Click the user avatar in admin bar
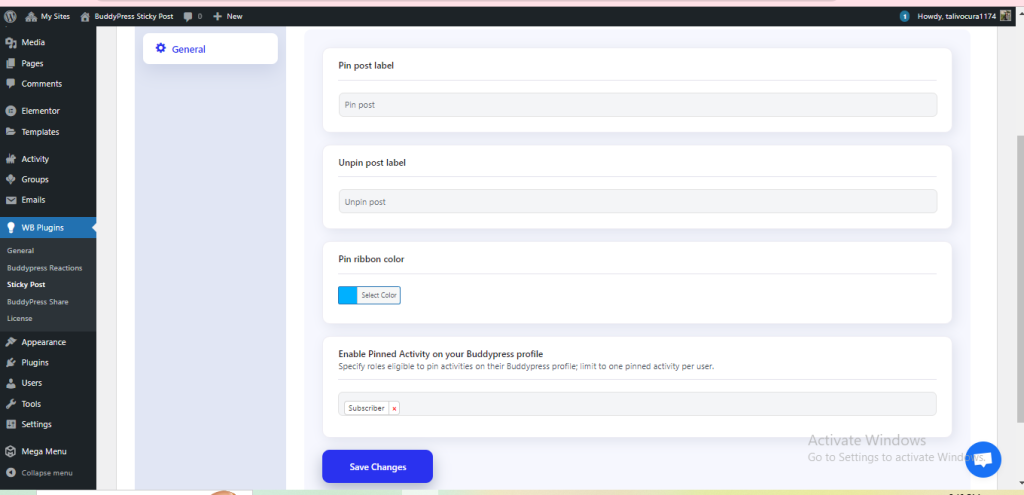The image size is (1024, 495). tap(1006, 16)
